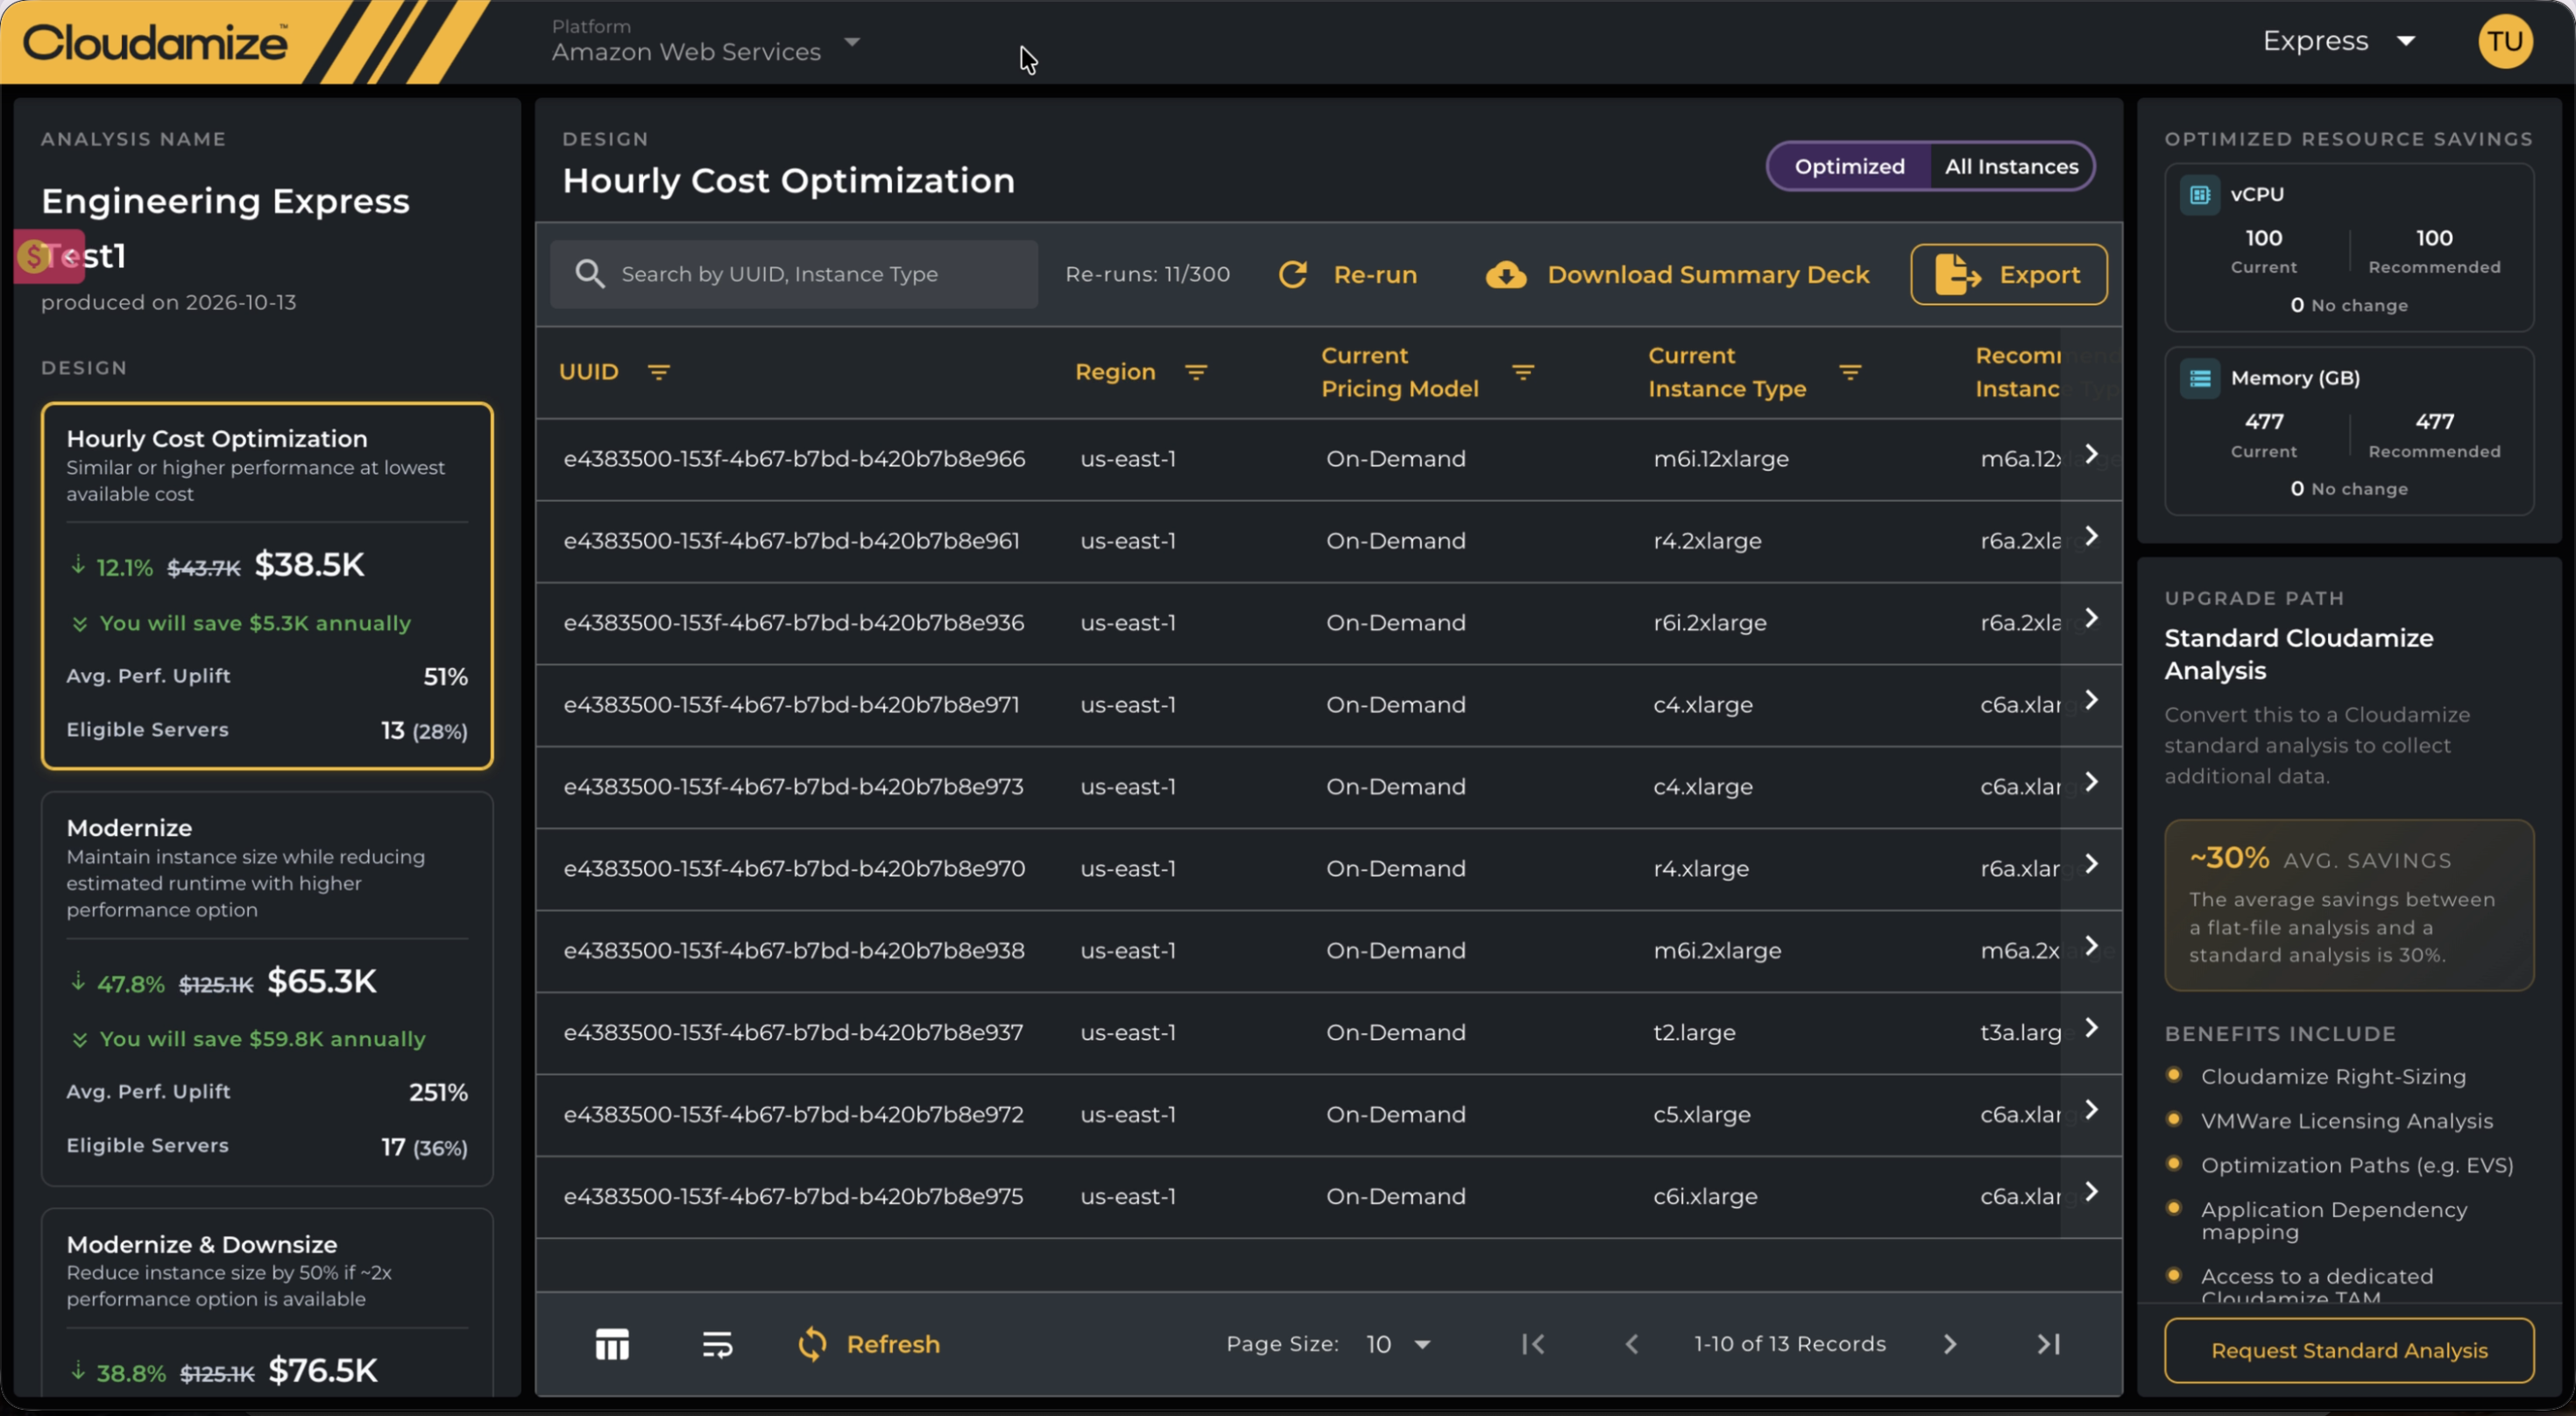Click the UUID column filter icon
Screen dimensions: 2576x1416
click(x=658, y=372)
